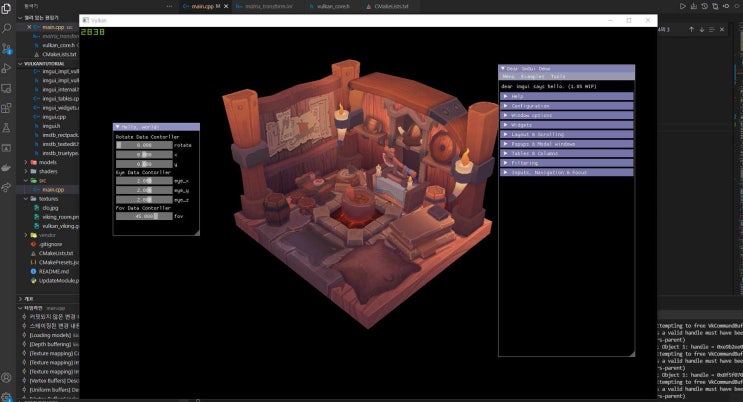Collapse the Hello, world! ImGui window
This screenshot has height=402, width=743.
point(117,127)
